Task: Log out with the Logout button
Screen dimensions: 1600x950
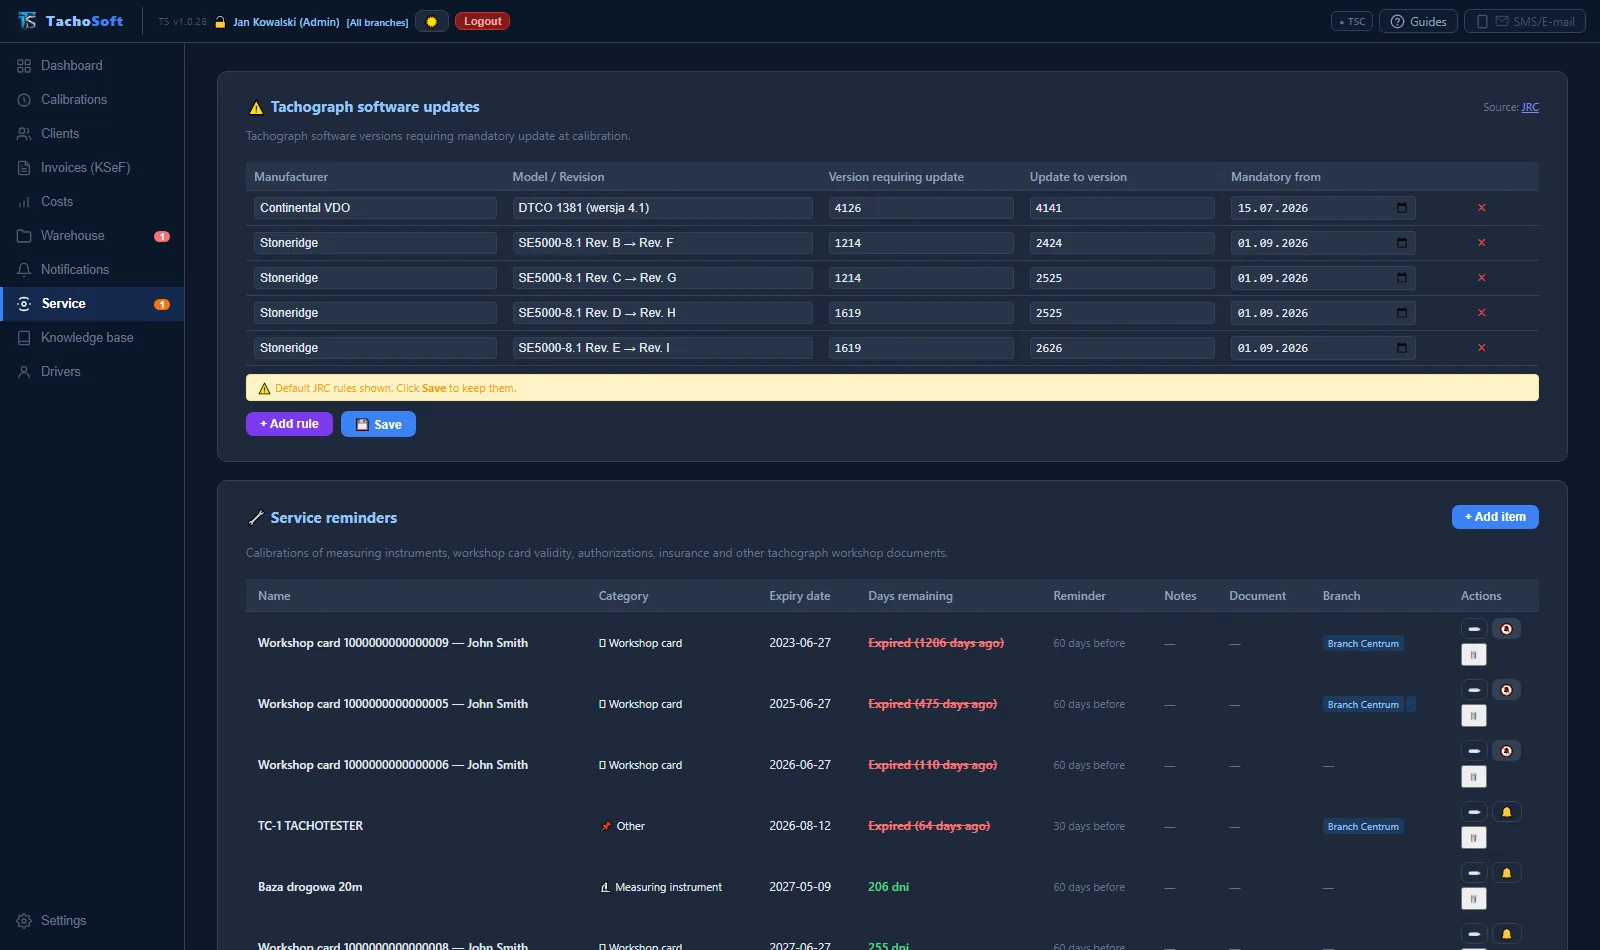Action: coord(482,21)
